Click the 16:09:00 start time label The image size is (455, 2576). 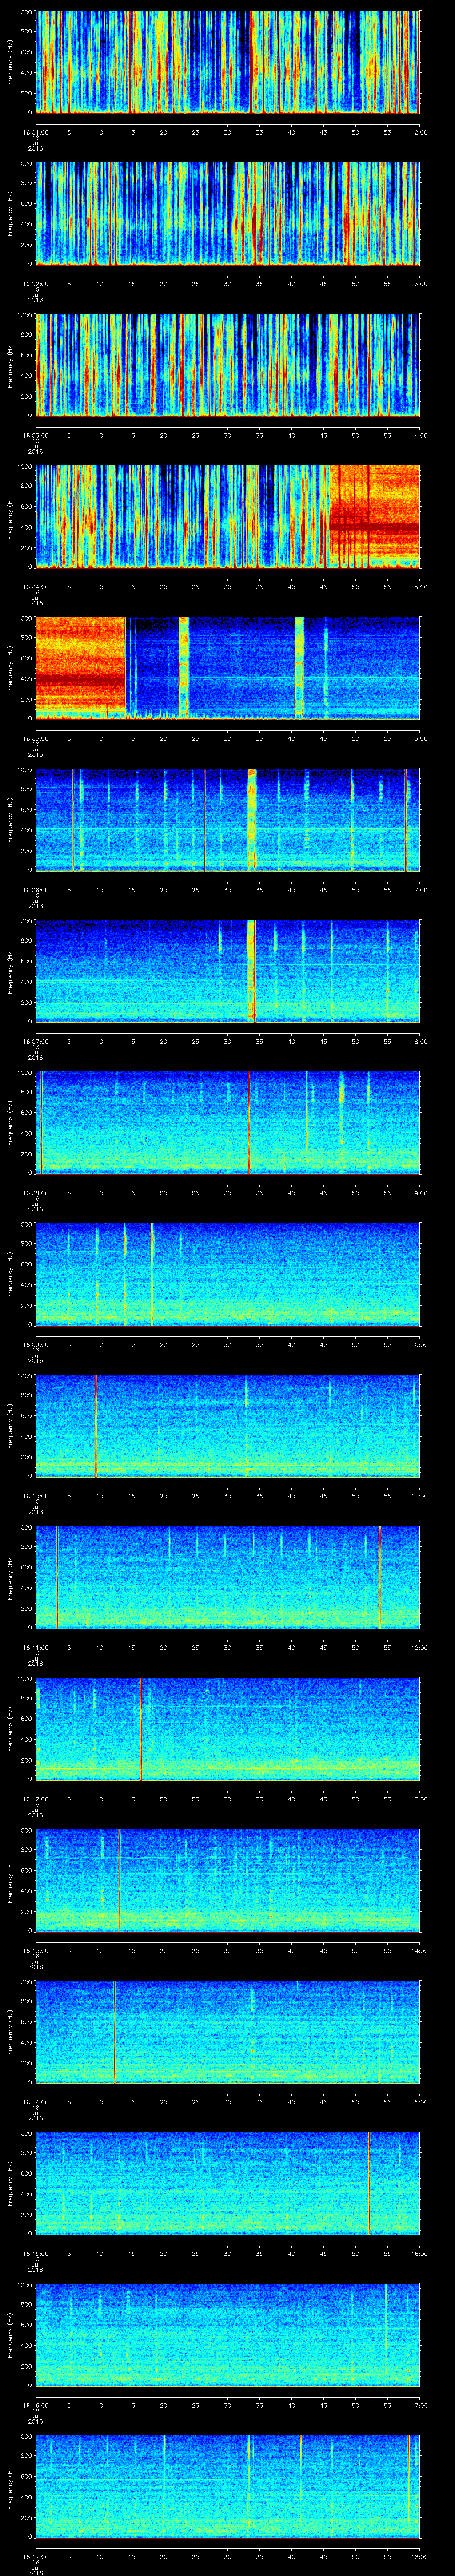click(x=36, y=1344)
